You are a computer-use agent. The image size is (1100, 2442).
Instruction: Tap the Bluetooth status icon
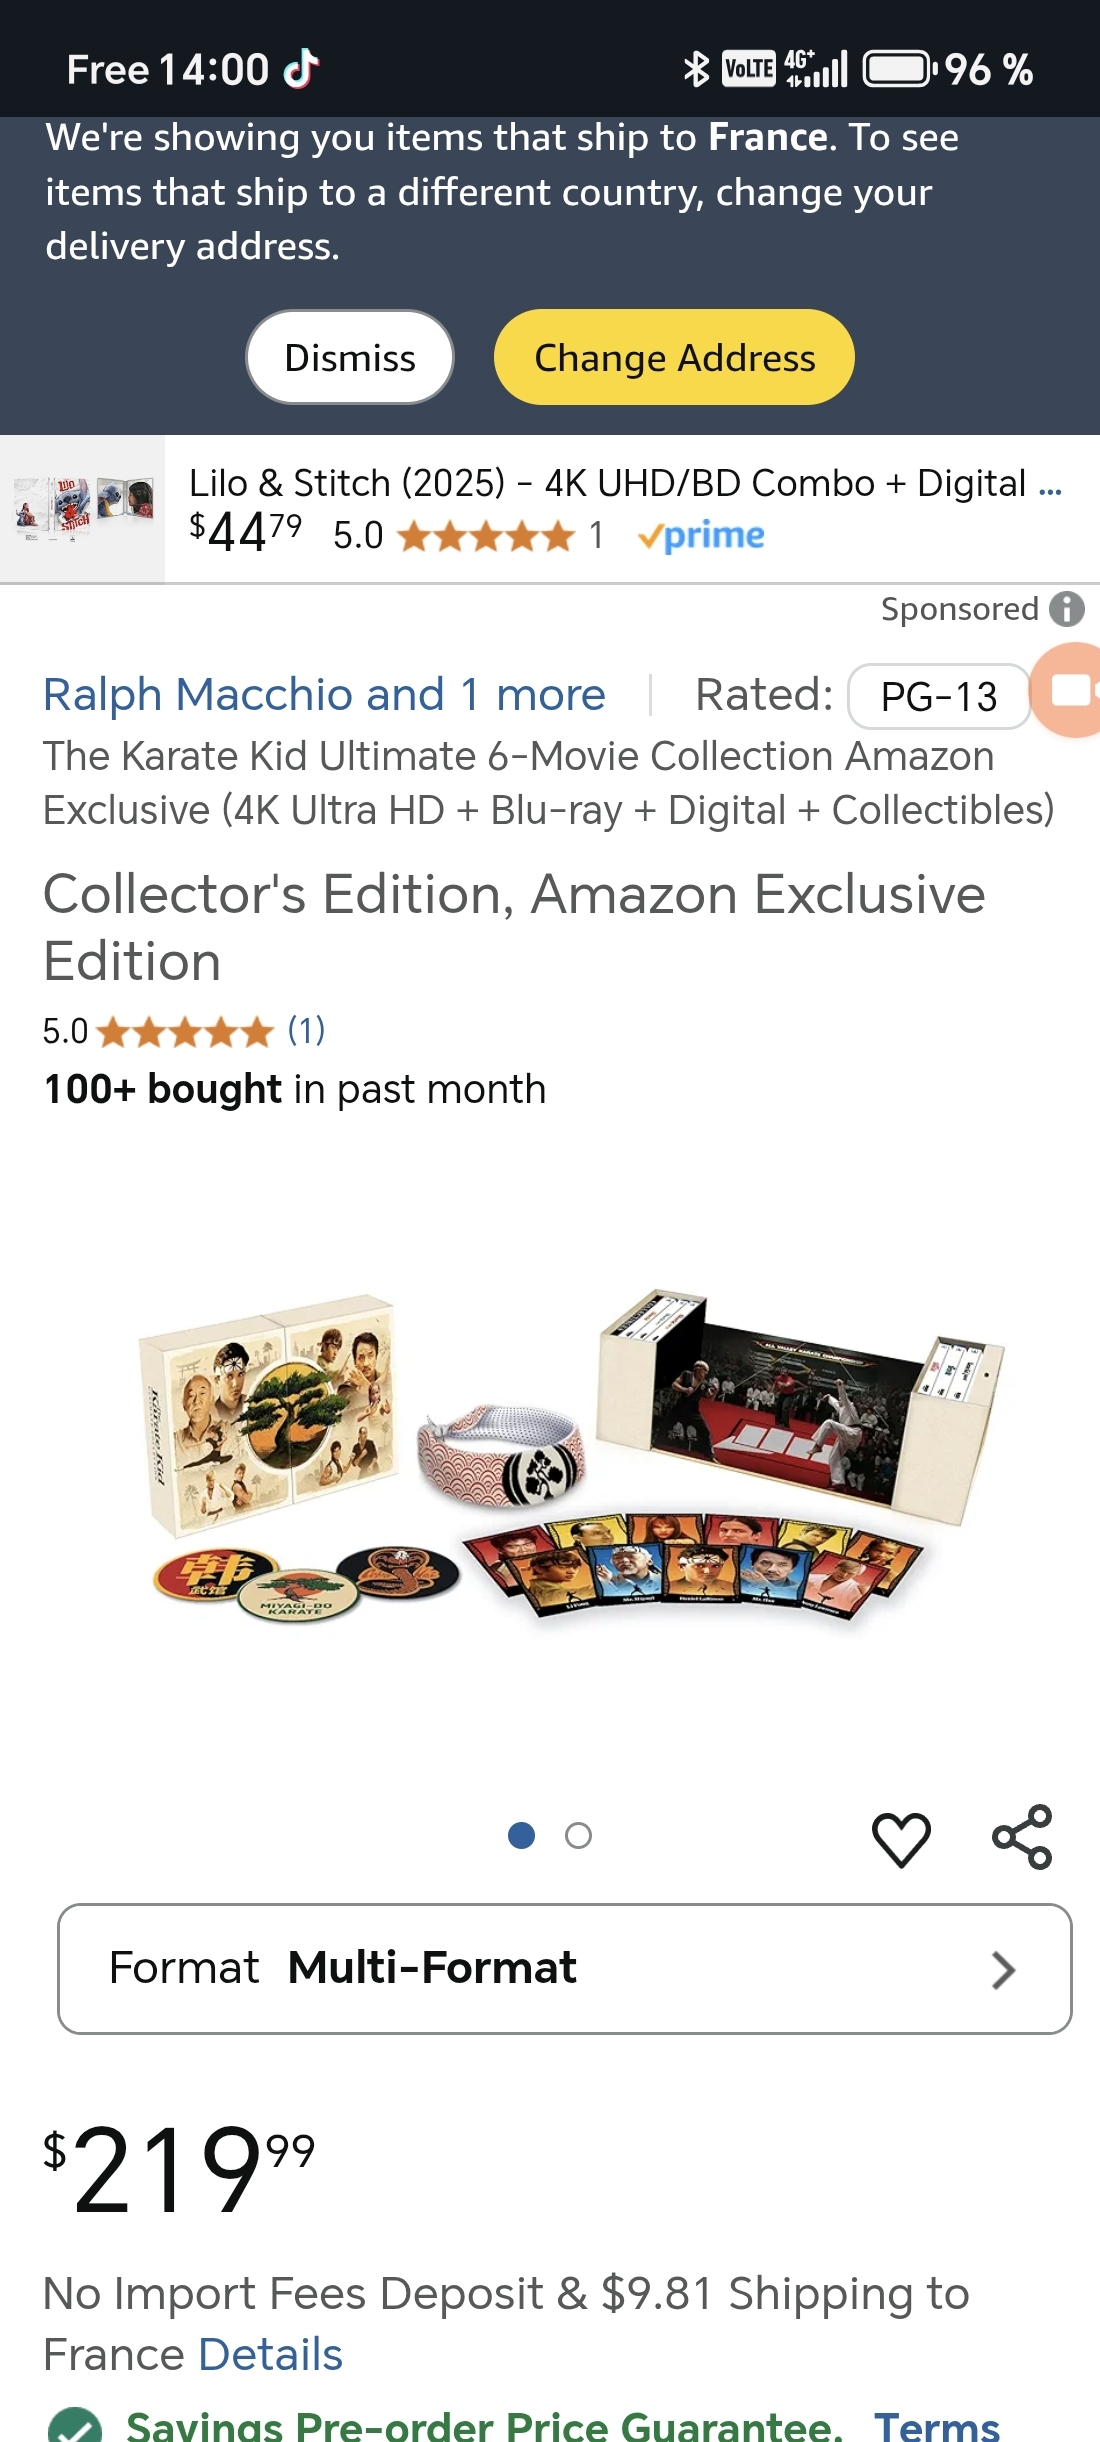(x=696, y=69)
